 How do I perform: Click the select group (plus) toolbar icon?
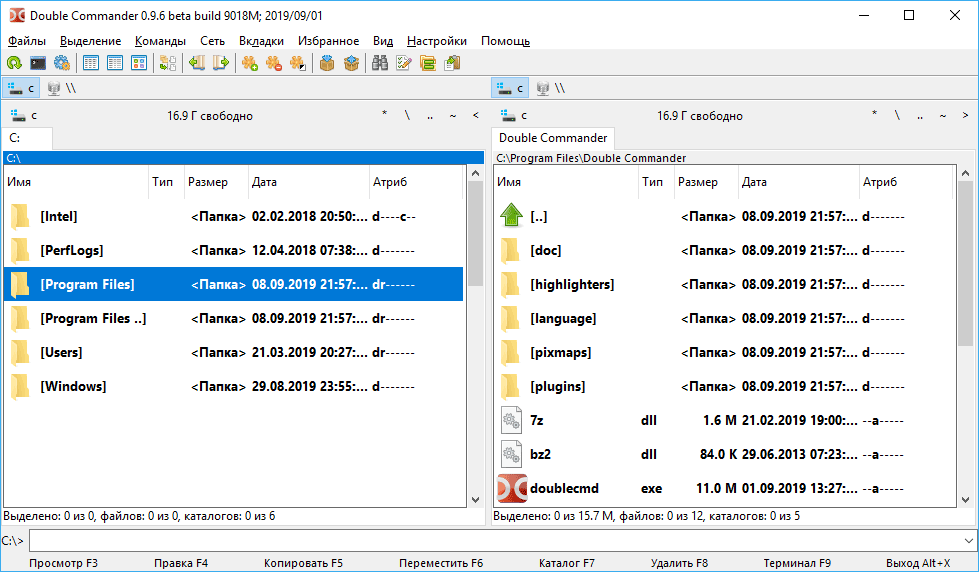(x=250, y=63)
